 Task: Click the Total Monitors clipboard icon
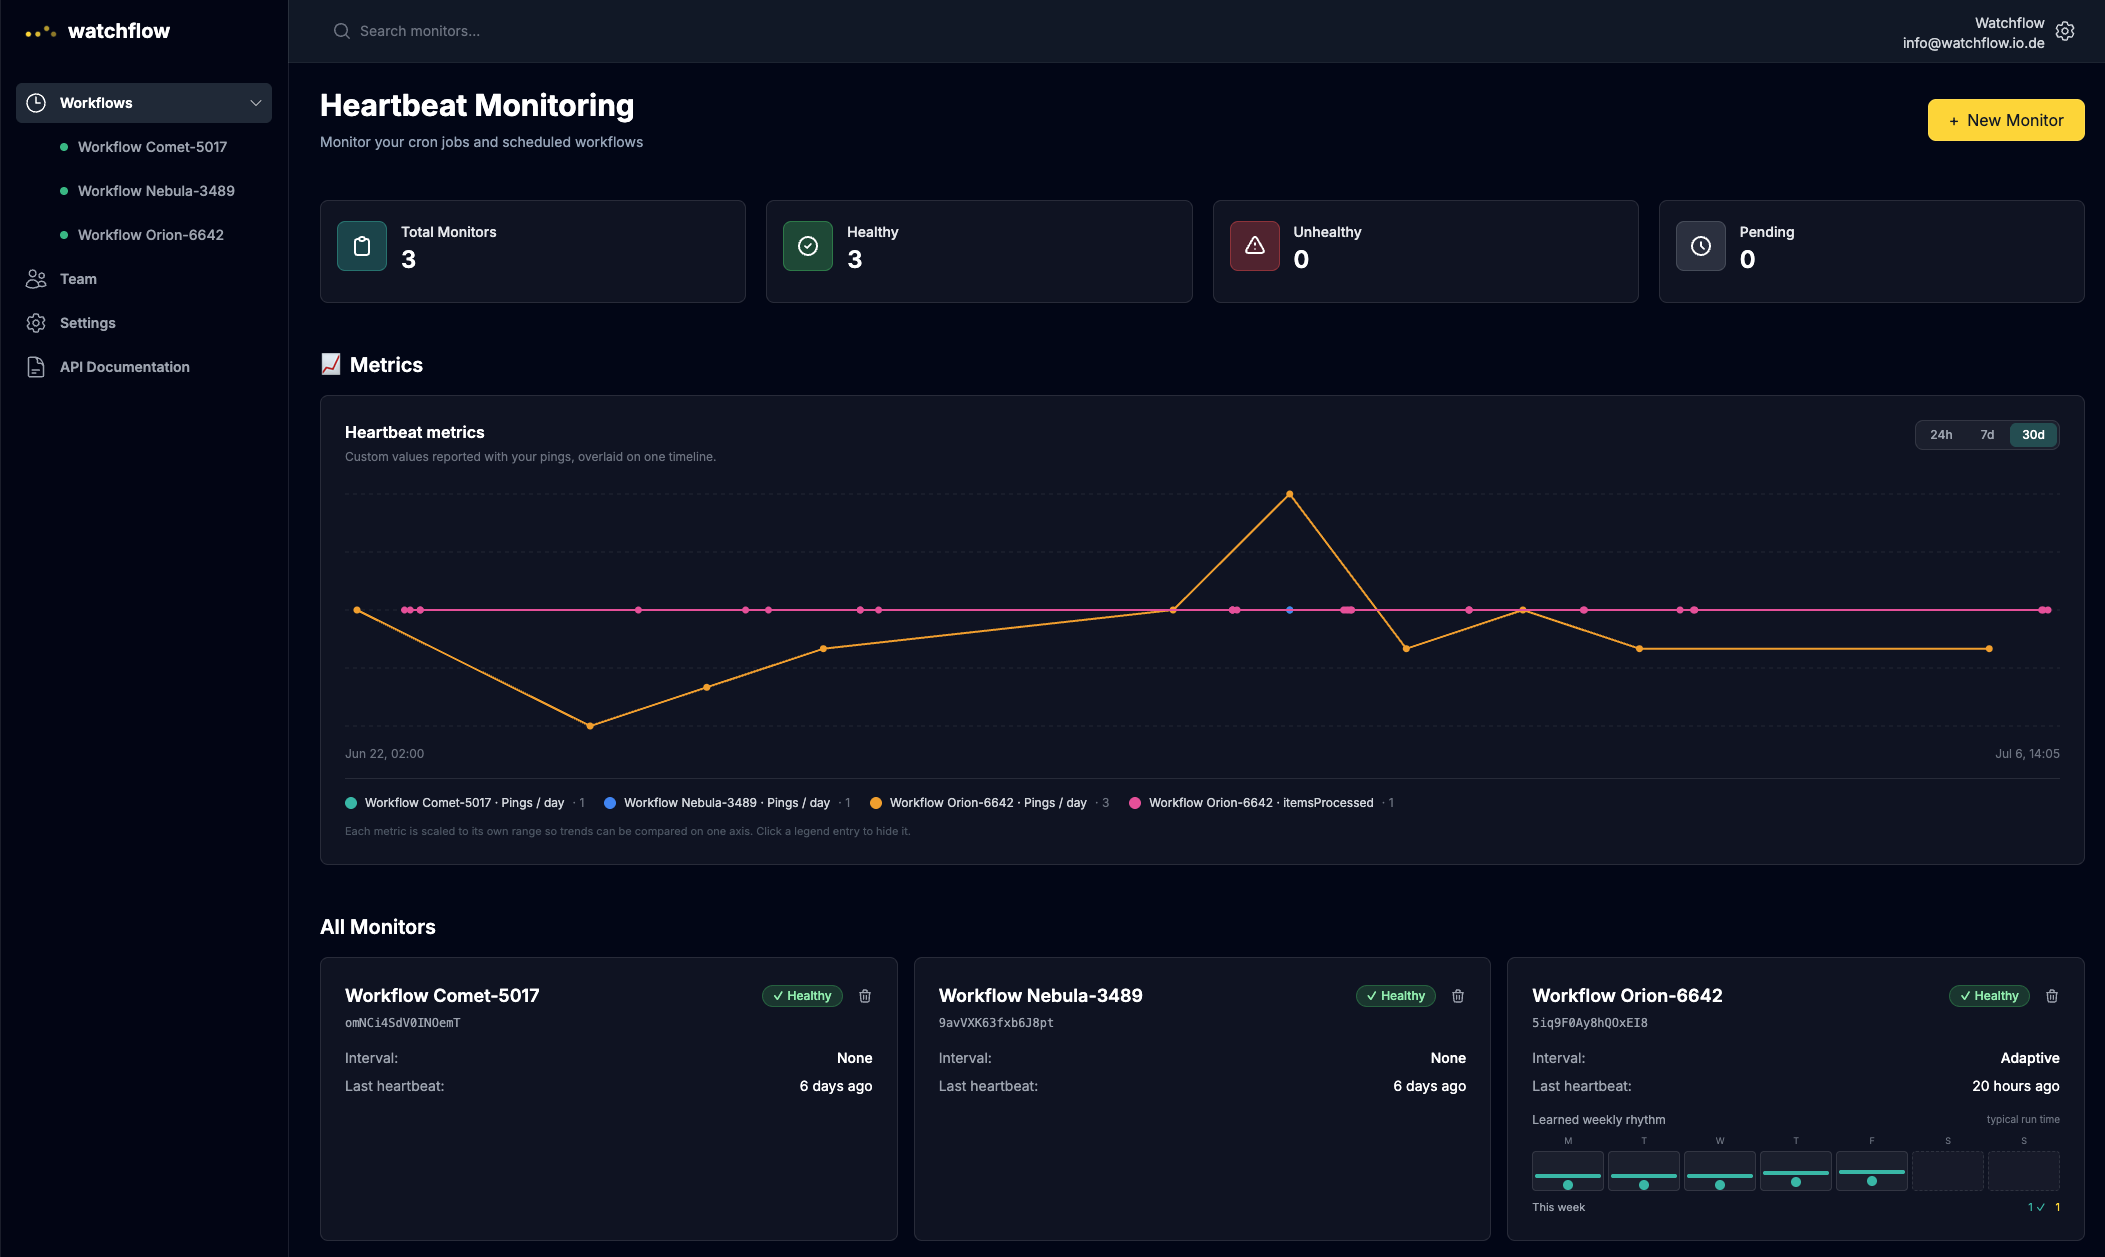click(x=362, y=246)
